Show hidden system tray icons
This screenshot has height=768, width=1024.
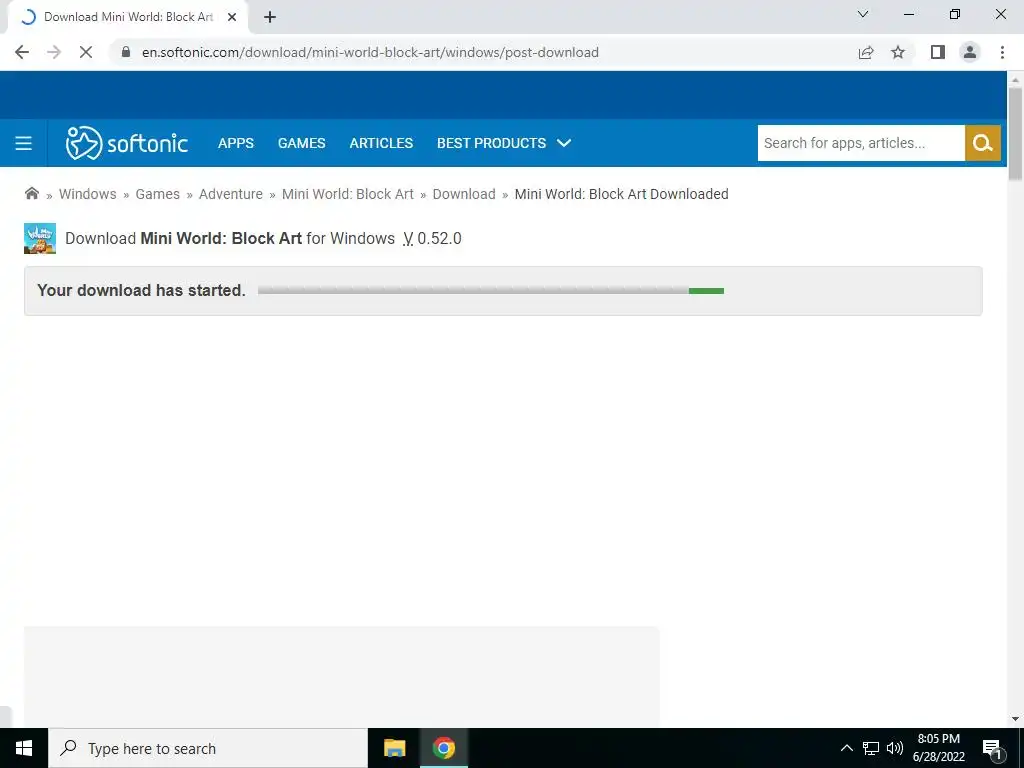(846, 748)
